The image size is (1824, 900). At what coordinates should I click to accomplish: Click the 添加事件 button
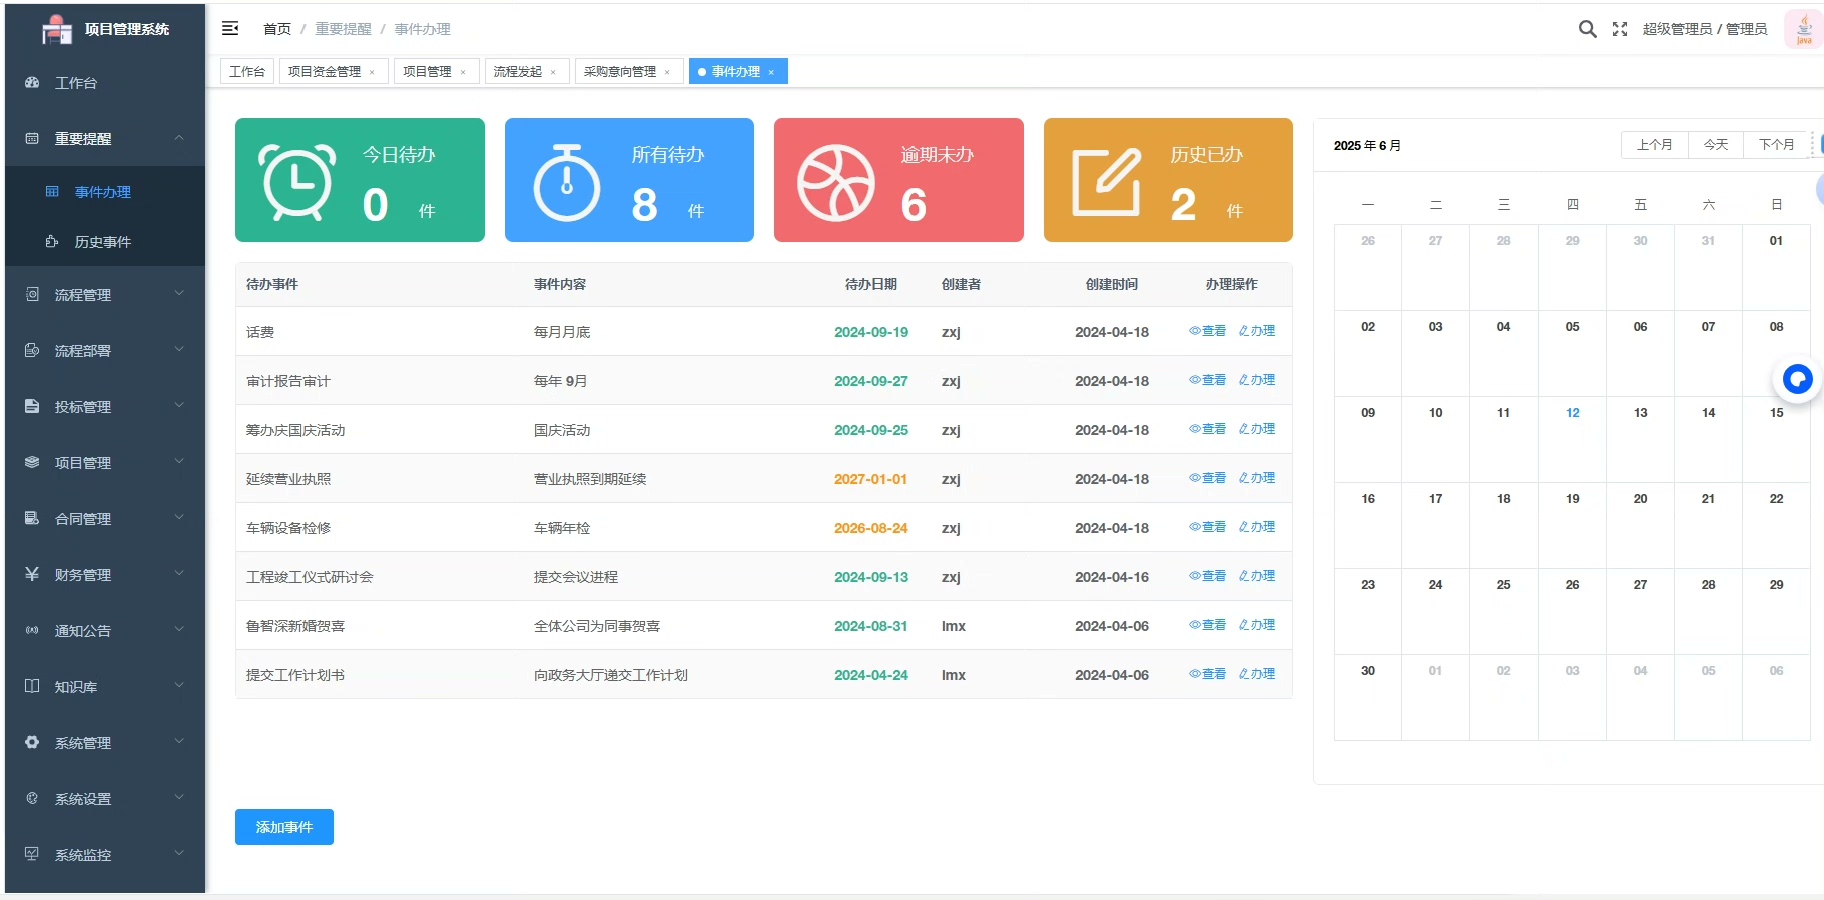[x=284, y=827]
